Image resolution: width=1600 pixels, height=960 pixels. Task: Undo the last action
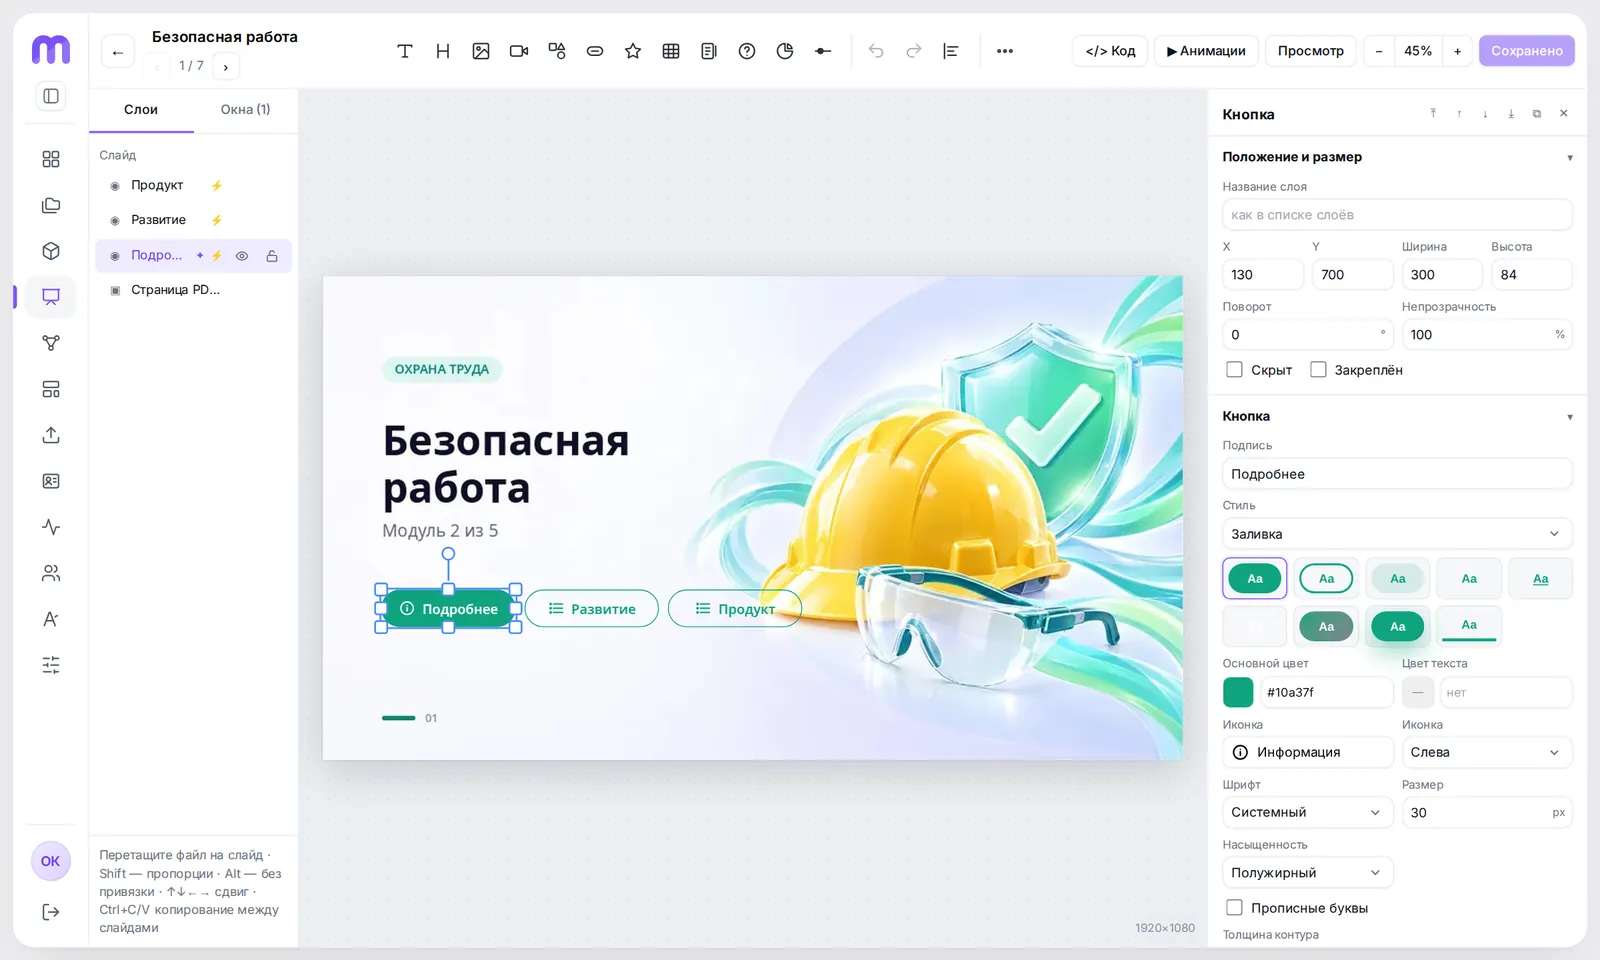point(876,51)
